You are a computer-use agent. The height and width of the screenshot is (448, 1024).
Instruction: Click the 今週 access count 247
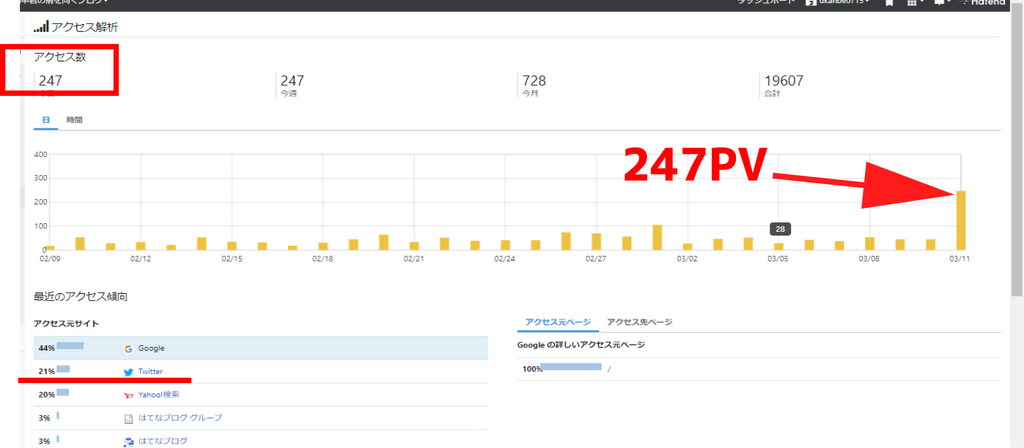point(292,81)
